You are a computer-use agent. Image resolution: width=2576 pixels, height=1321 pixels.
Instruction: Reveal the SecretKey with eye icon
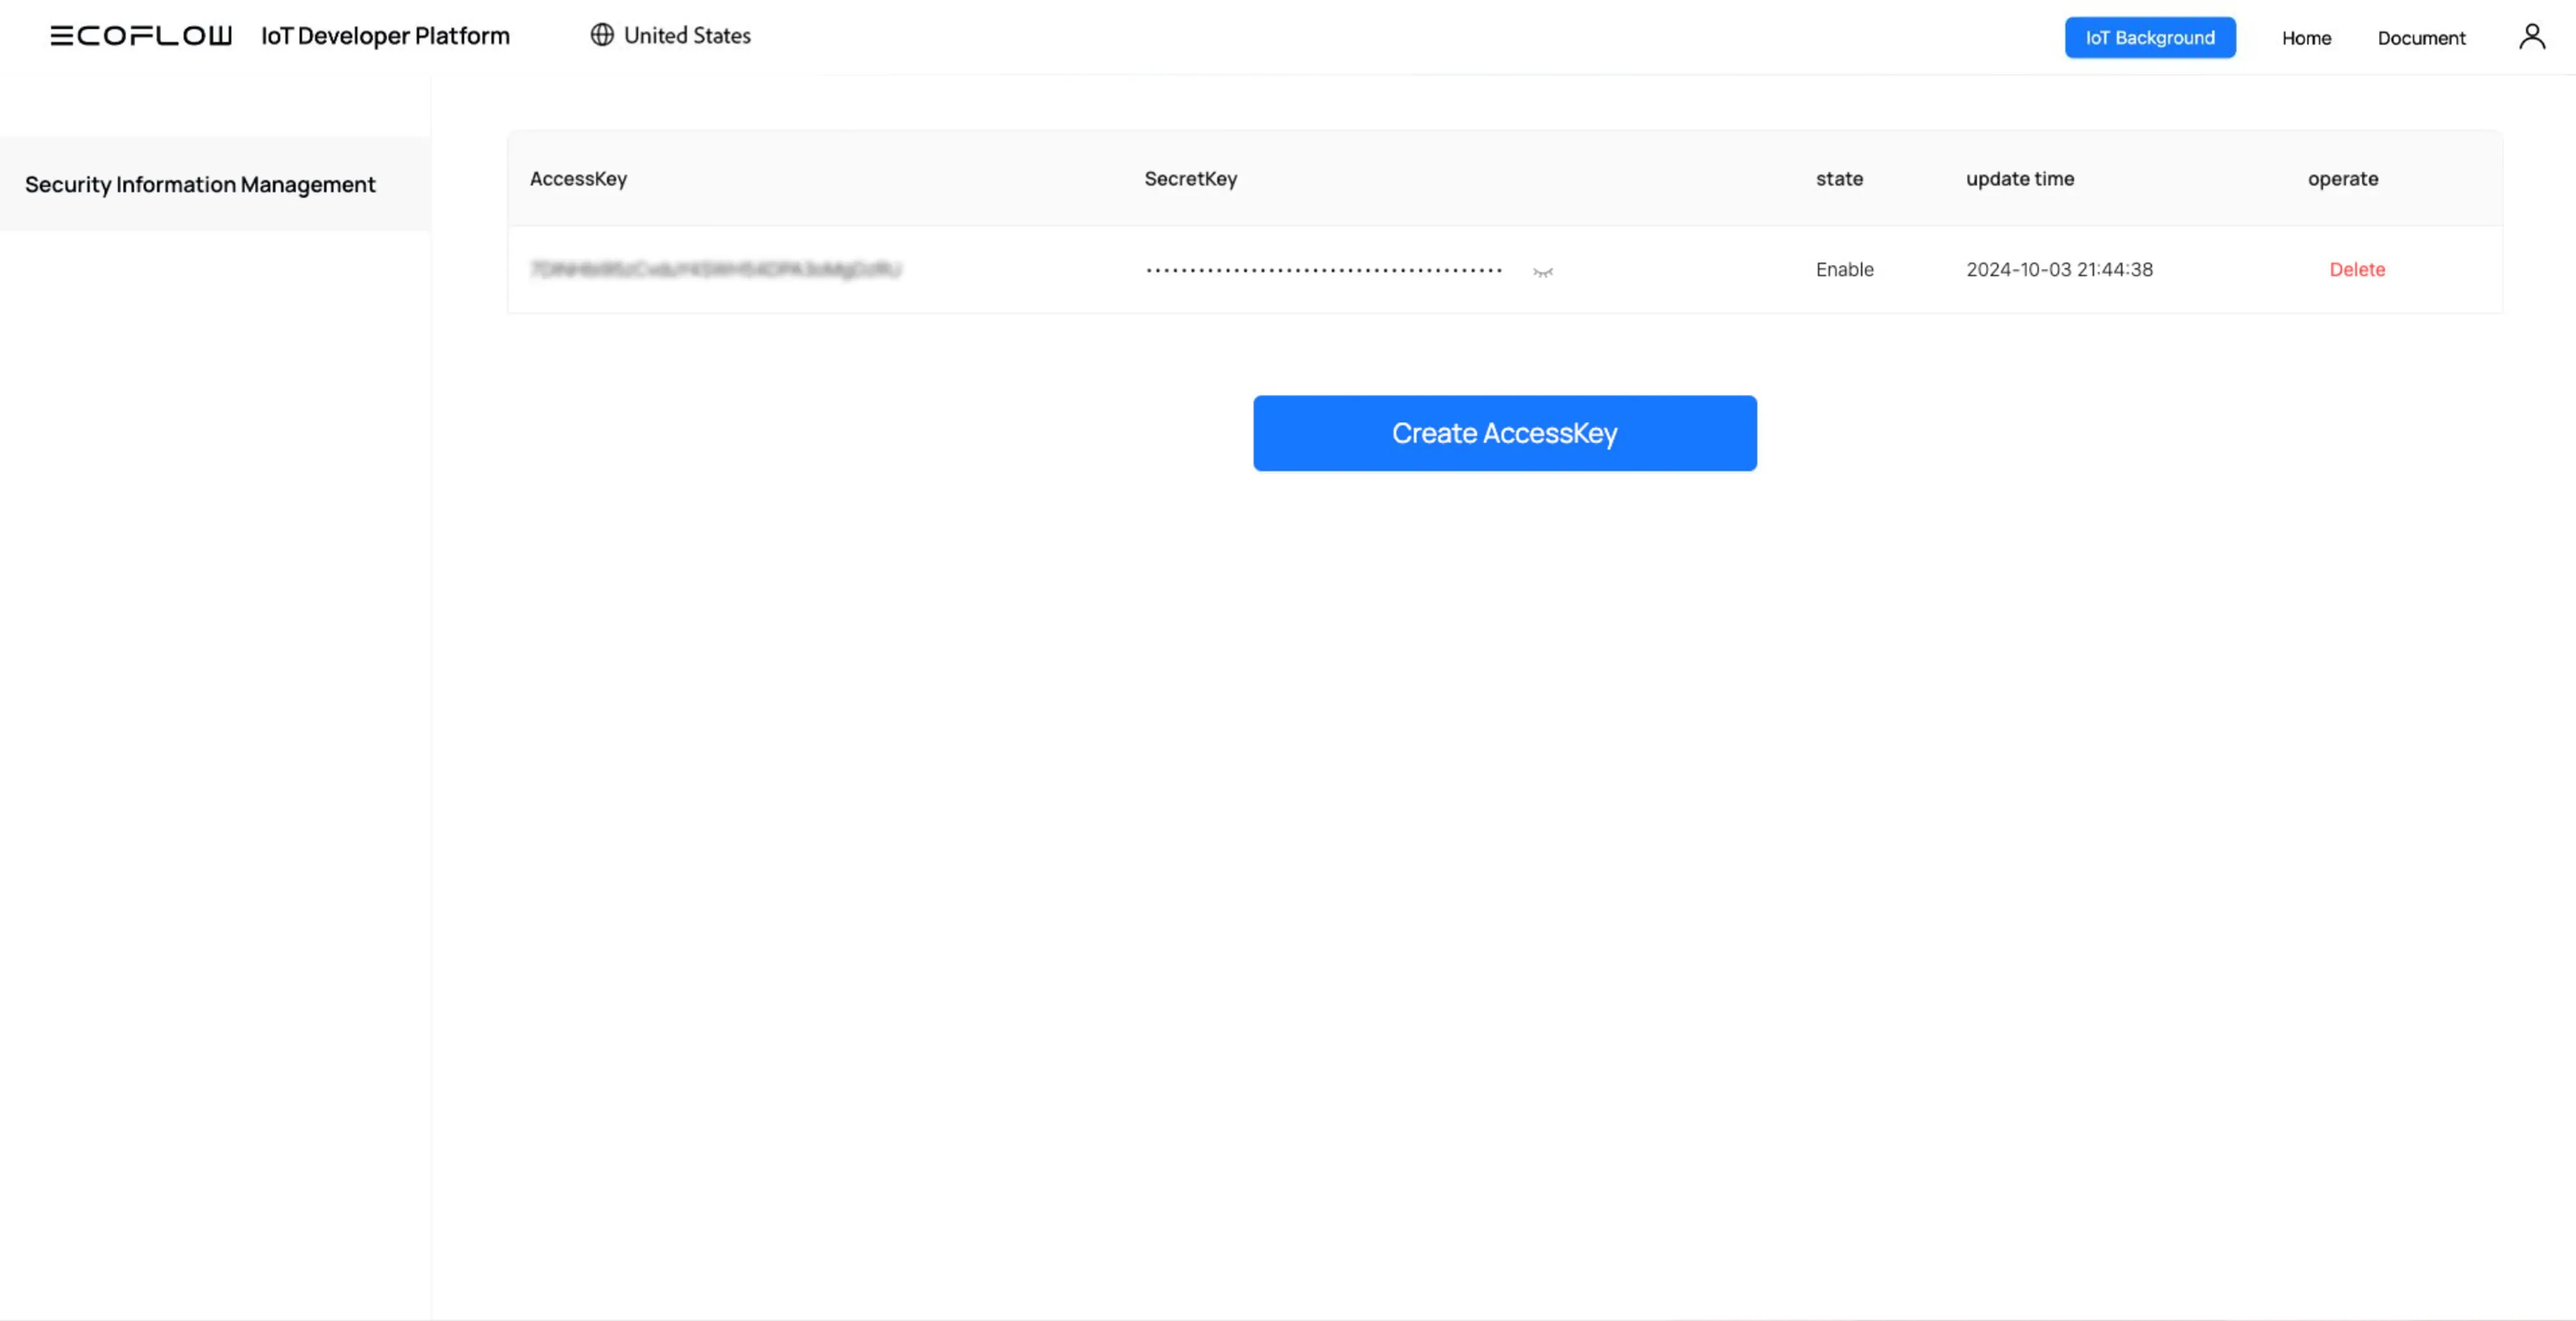1543,271
